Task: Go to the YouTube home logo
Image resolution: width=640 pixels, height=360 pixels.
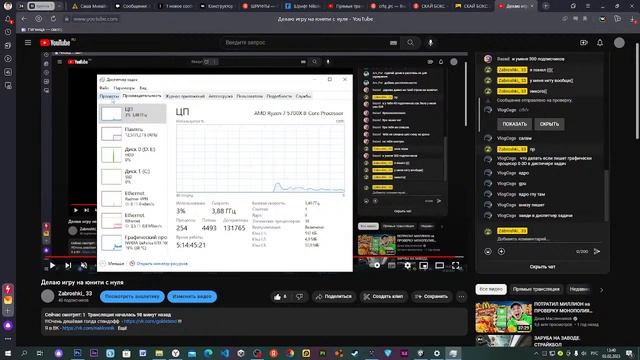Action: click(x=55, y=42)
